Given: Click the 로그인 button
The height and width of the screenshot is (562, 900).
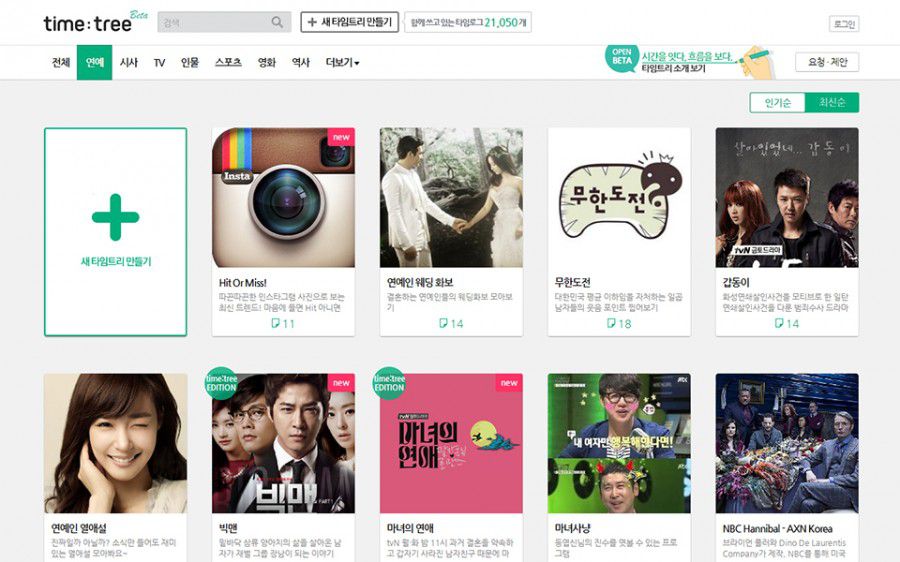Looking at the screenshot, I should [844, 24].
